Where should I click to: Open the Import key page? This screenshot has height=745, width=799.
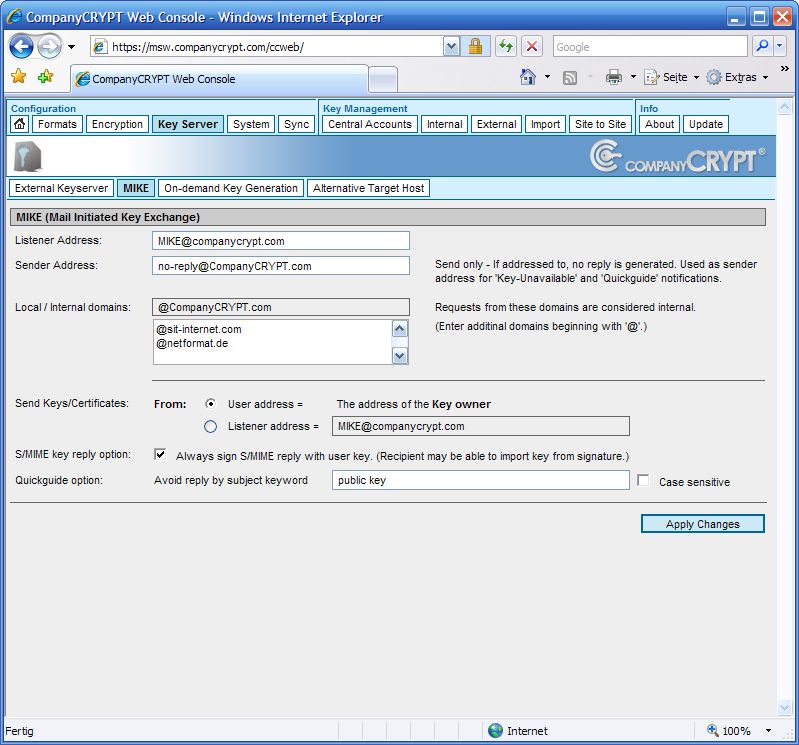(x=545, y=124)
